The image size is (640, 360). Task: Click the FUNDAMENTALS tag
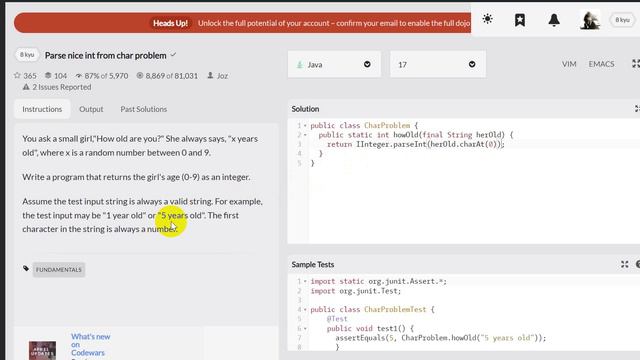(x=59, y=269)
